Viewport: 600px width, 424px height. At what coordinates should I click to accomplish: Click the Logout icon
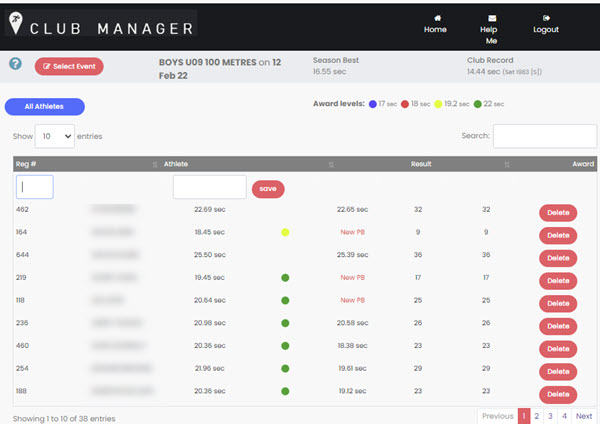tap(545, 18)
